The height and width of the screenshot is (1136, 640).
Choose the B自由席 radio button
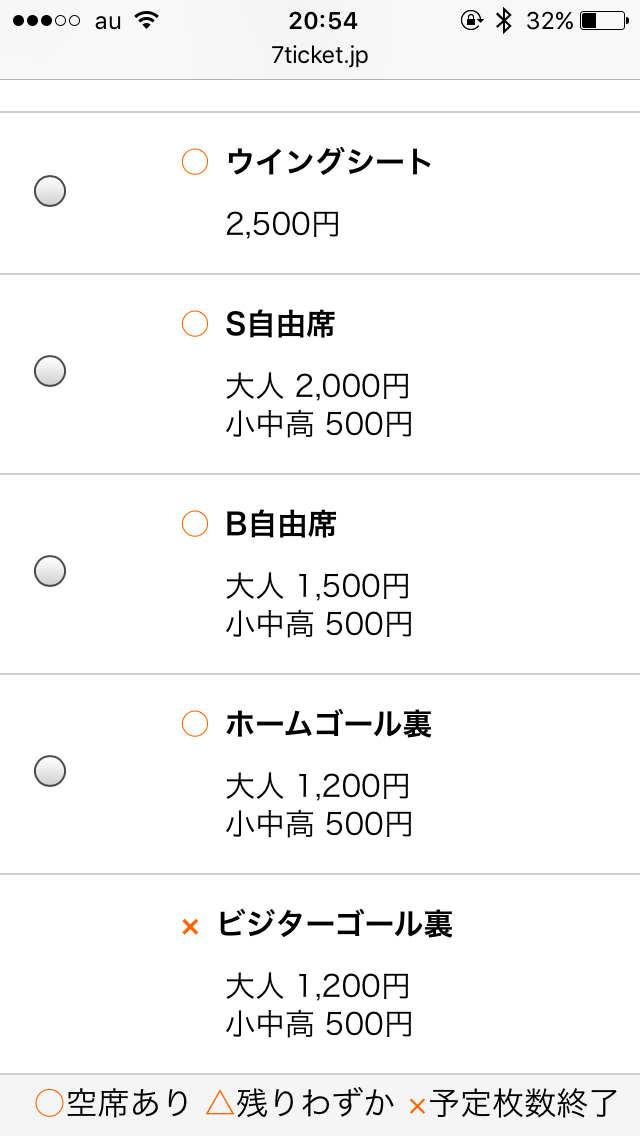coord(50,571)
